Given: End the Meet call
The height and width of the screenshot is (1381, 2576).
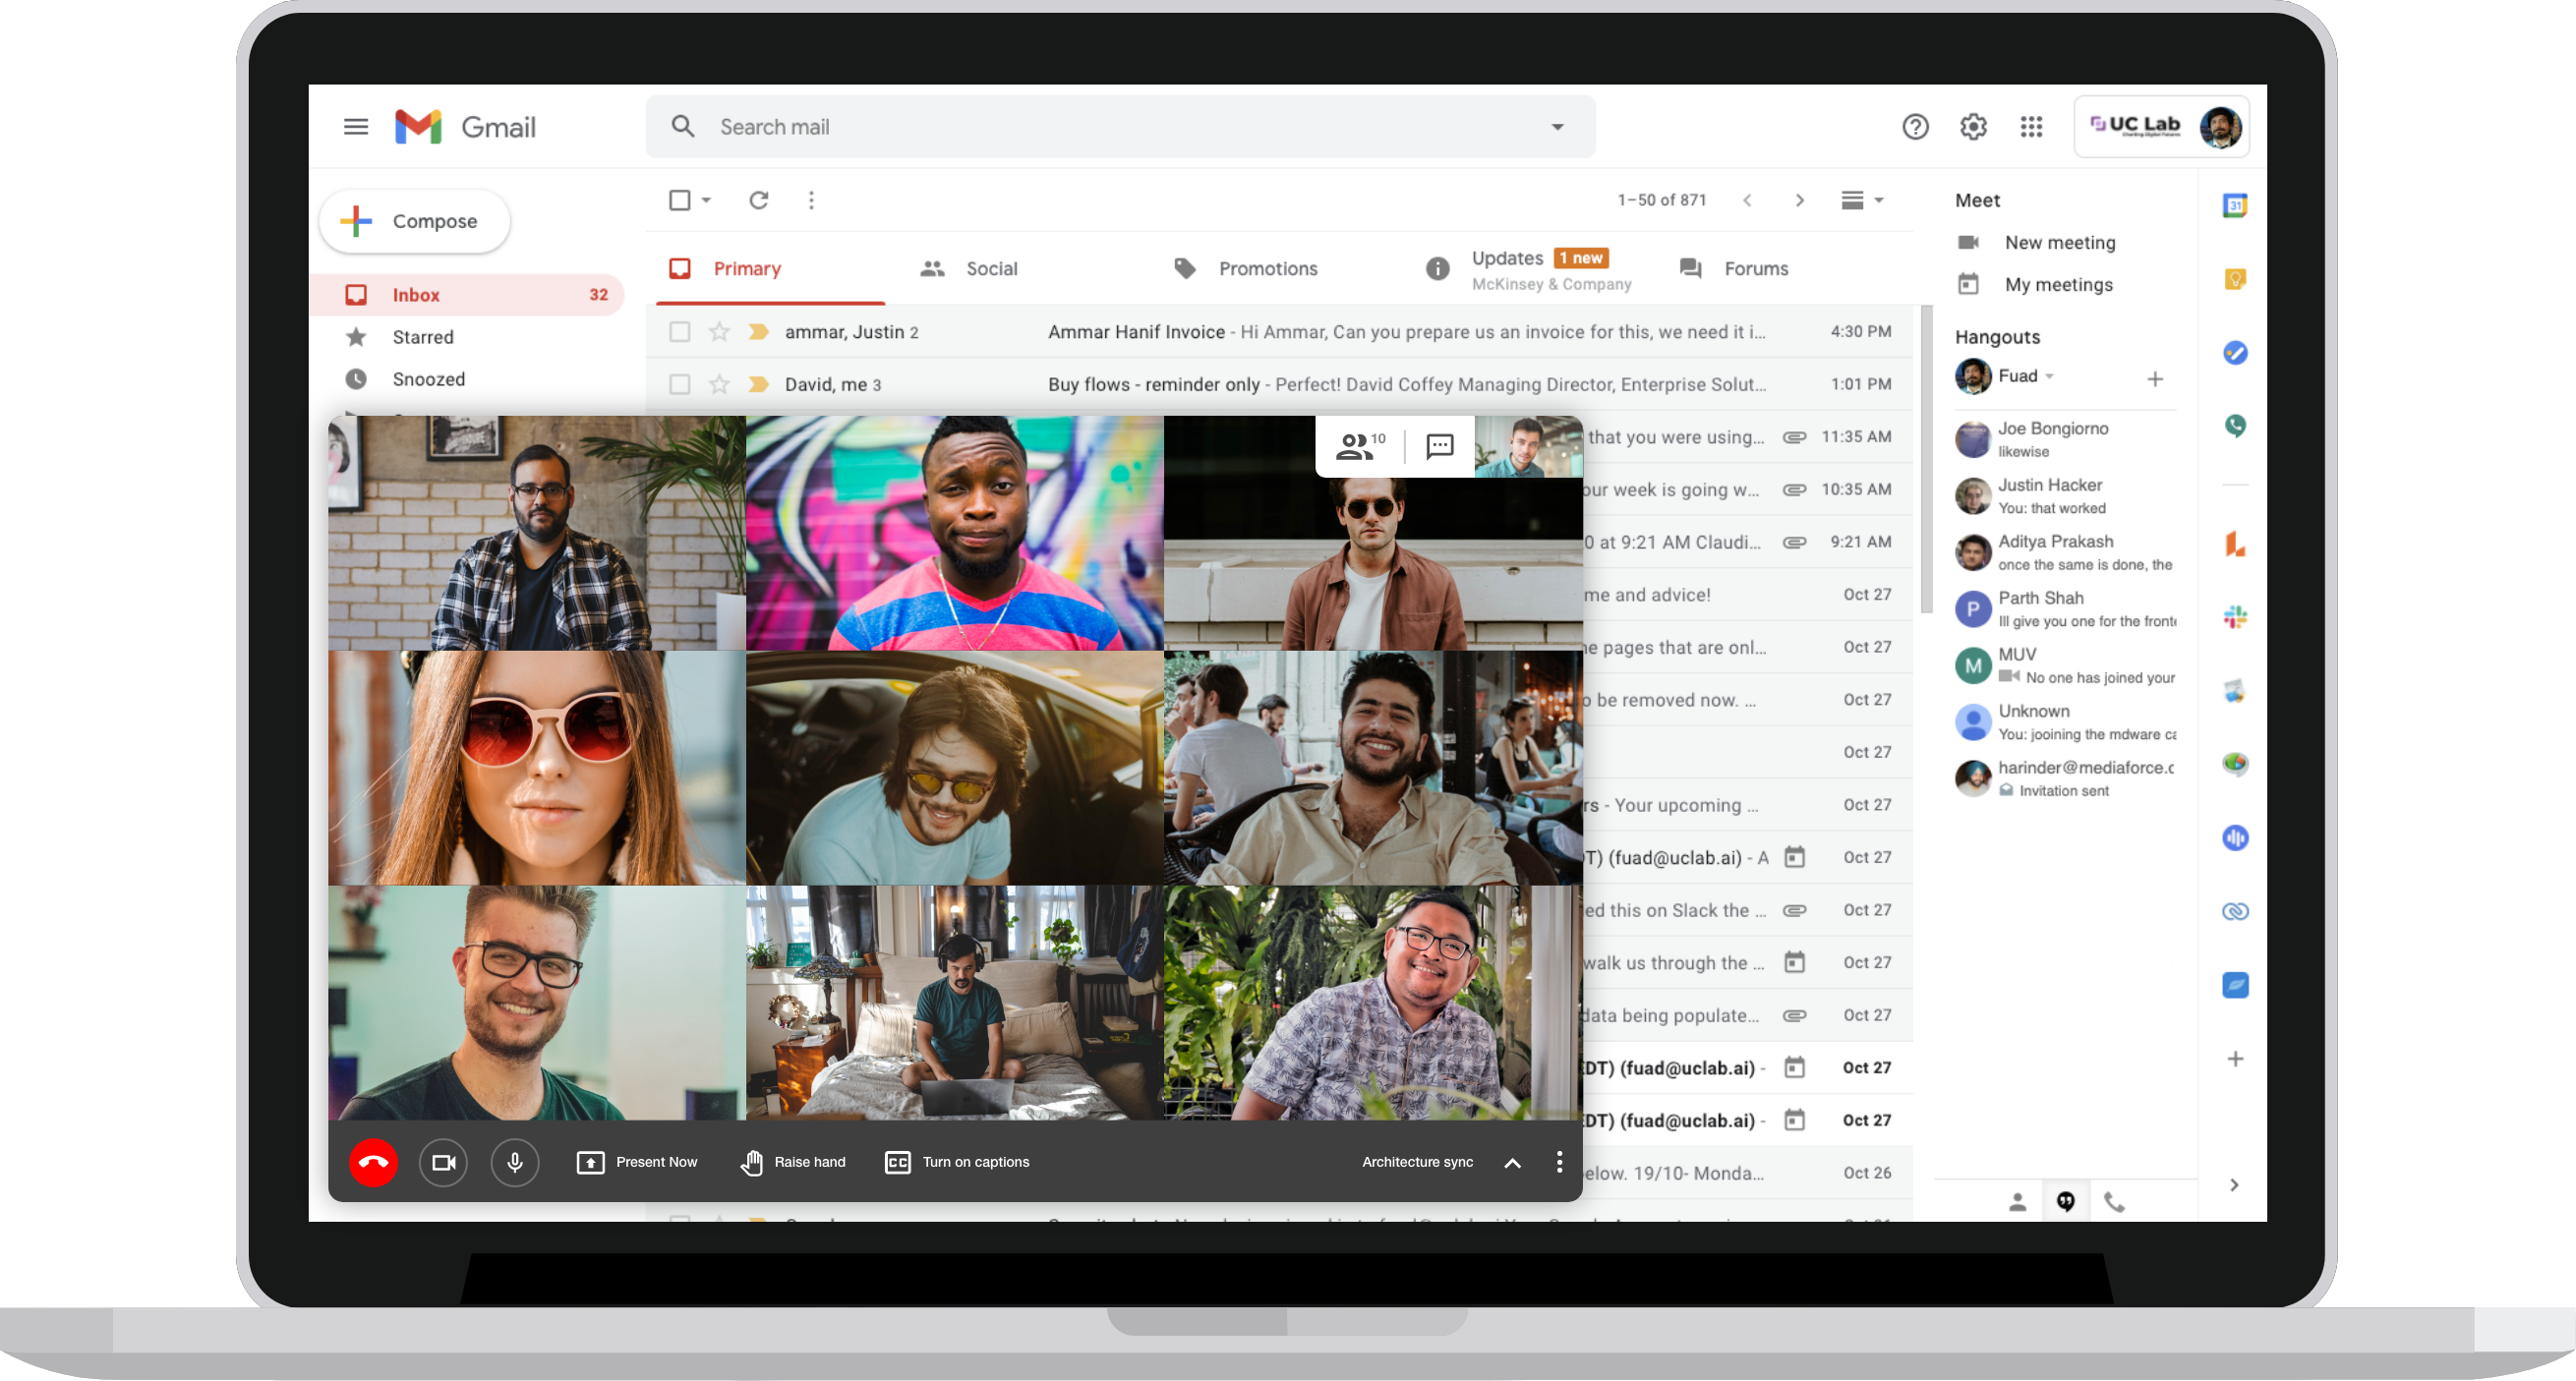Looking at the screenshot, I should click(x=373, y=1162).
